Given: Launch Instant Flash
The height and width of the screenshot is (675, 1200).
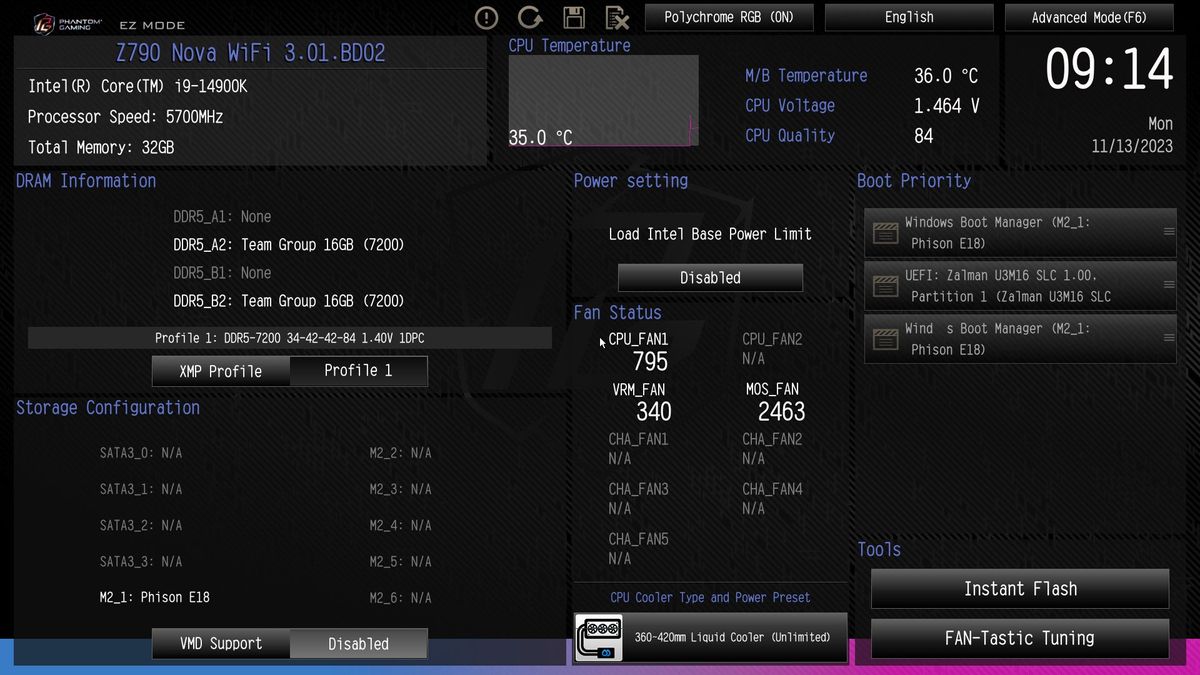Looking at the screenshot, I should 1019,589.
